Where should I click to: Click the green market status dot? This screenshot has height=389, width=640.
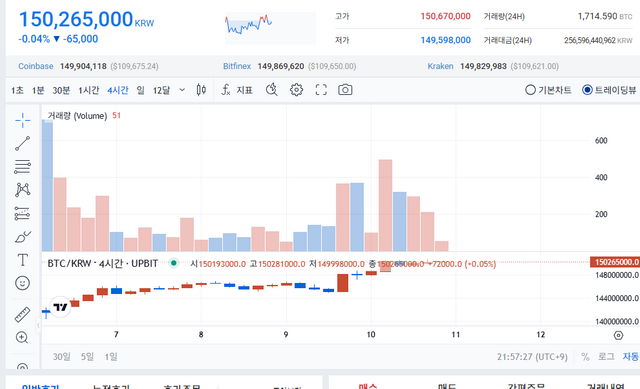173,263
